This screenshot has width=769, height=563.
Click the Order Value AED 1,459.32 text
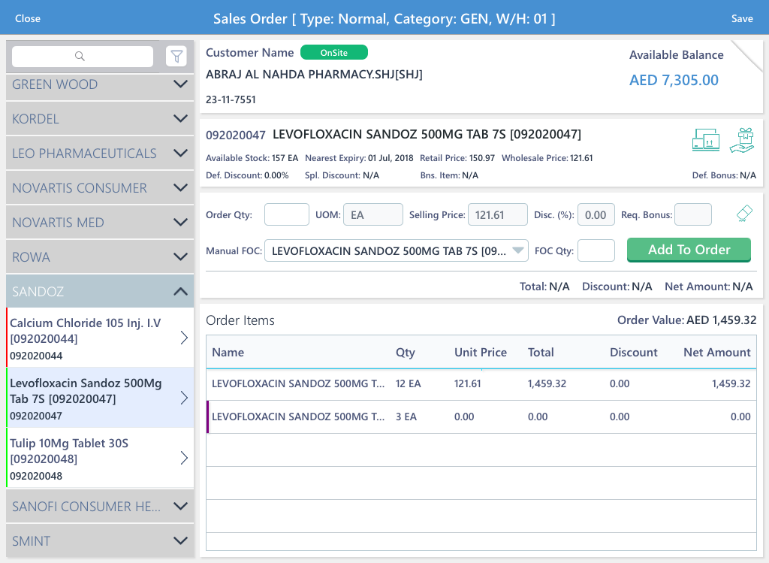687,320
